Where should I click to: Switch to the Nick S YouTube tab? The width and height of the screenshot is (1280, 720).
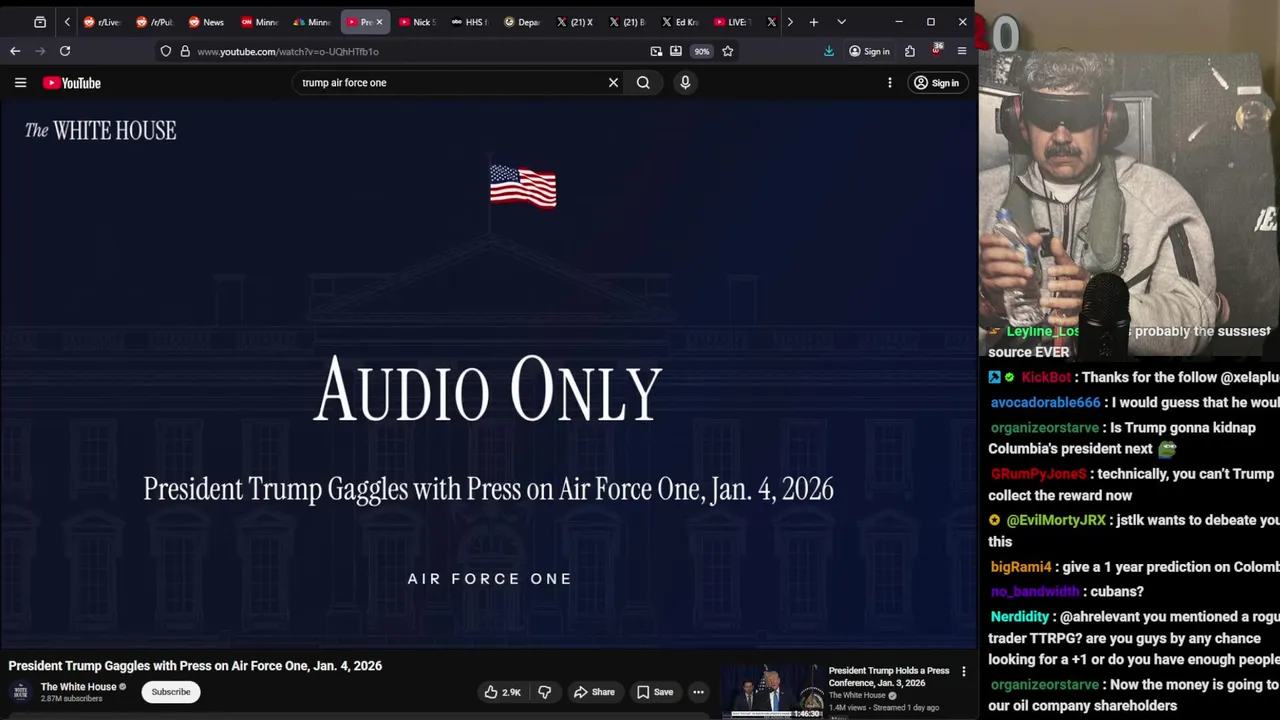(417, 22)
